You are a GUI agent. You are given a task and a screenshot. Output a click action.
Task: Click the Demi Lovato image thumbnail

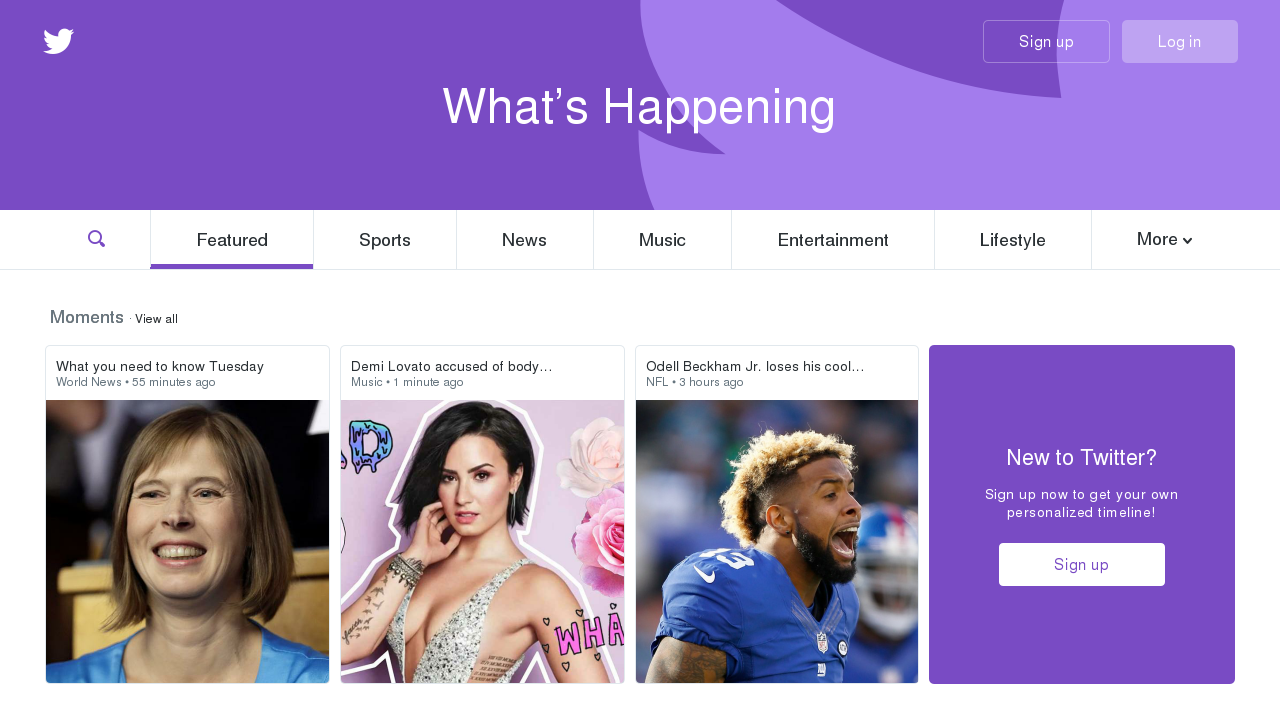tap(482, 541)
